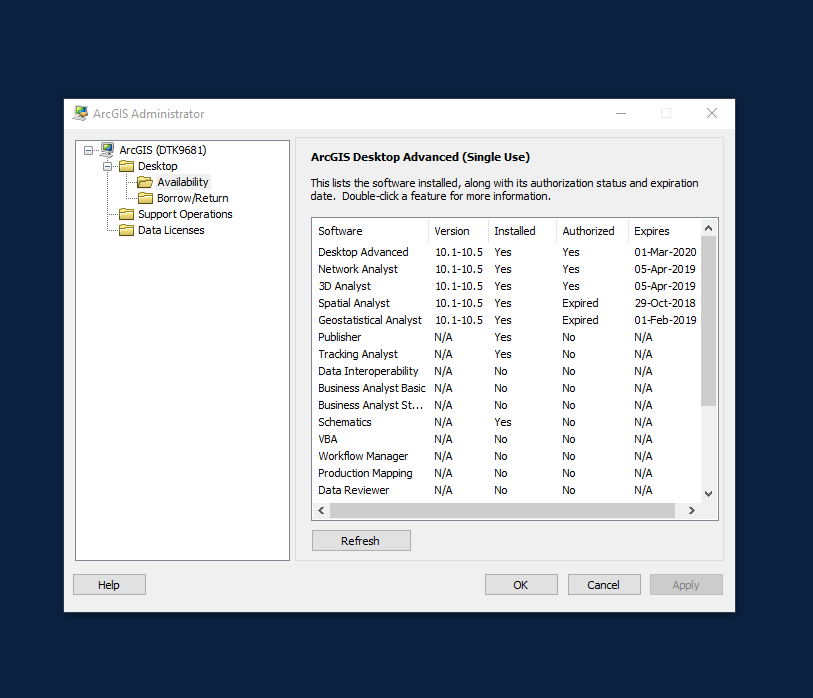
Task: Click the computer icon beside ArcGIS (DTK9681)
Action: point(107,150)
